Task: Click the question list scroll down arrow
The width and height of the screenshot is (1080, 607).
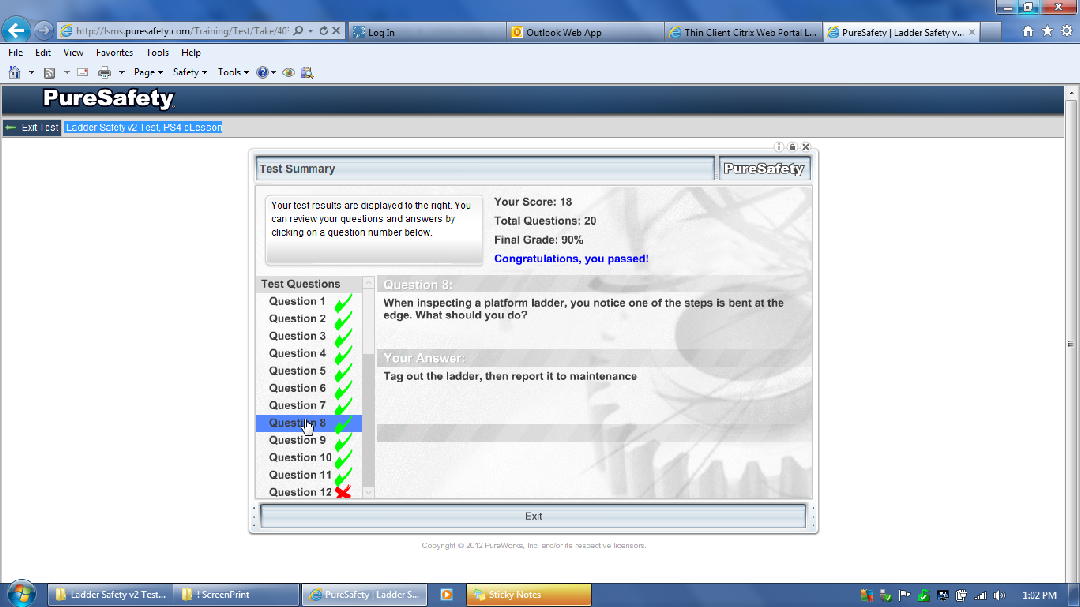Action: coord(368,492)
